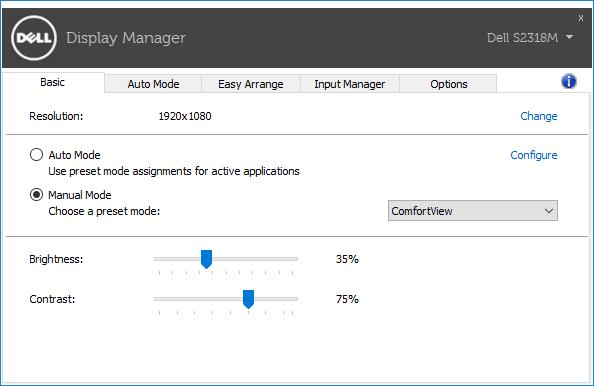Click the Dell S2318M monitor name
This screenshot has height=386, width=594.
pos(522,38)
